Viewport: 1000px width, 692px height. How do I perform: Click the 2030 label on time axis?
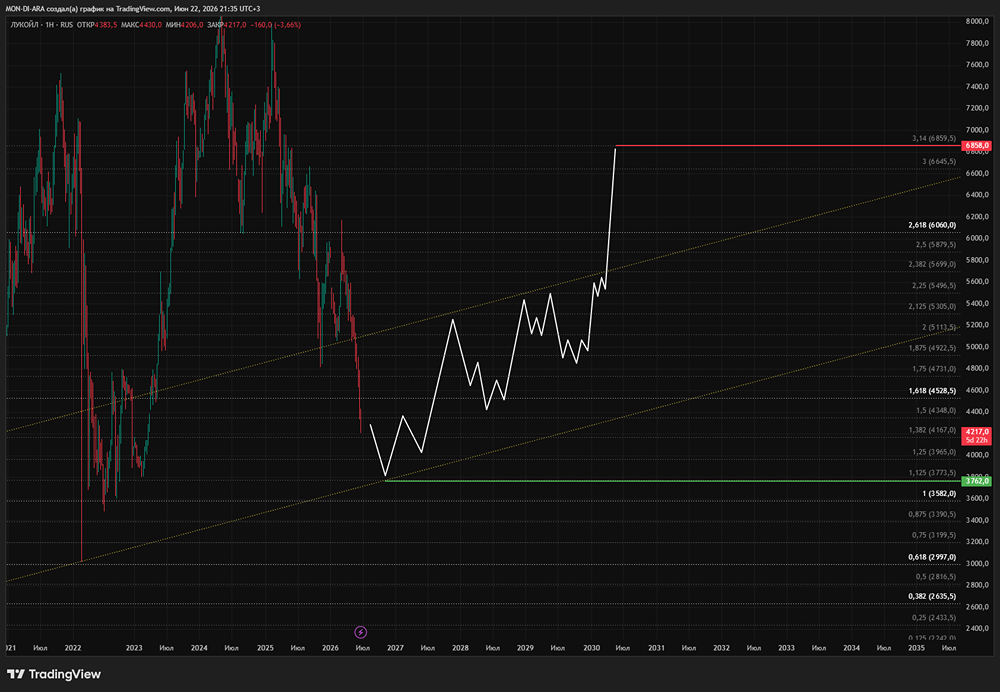591,648
